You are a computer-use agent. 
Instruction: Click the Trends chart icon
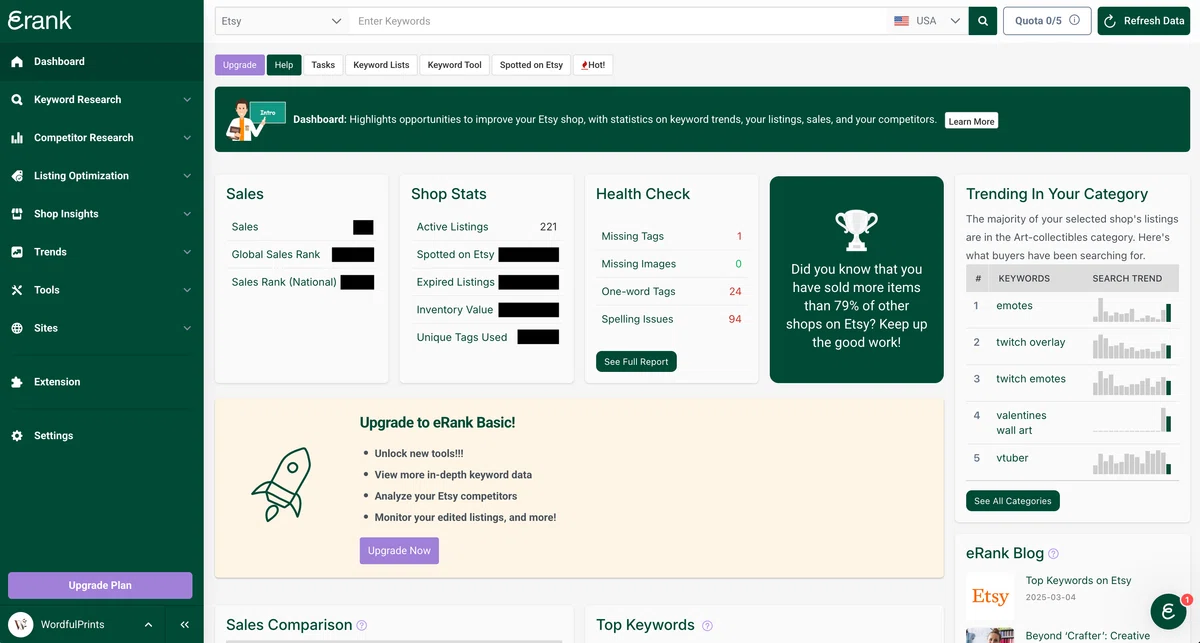coord(16,252)
